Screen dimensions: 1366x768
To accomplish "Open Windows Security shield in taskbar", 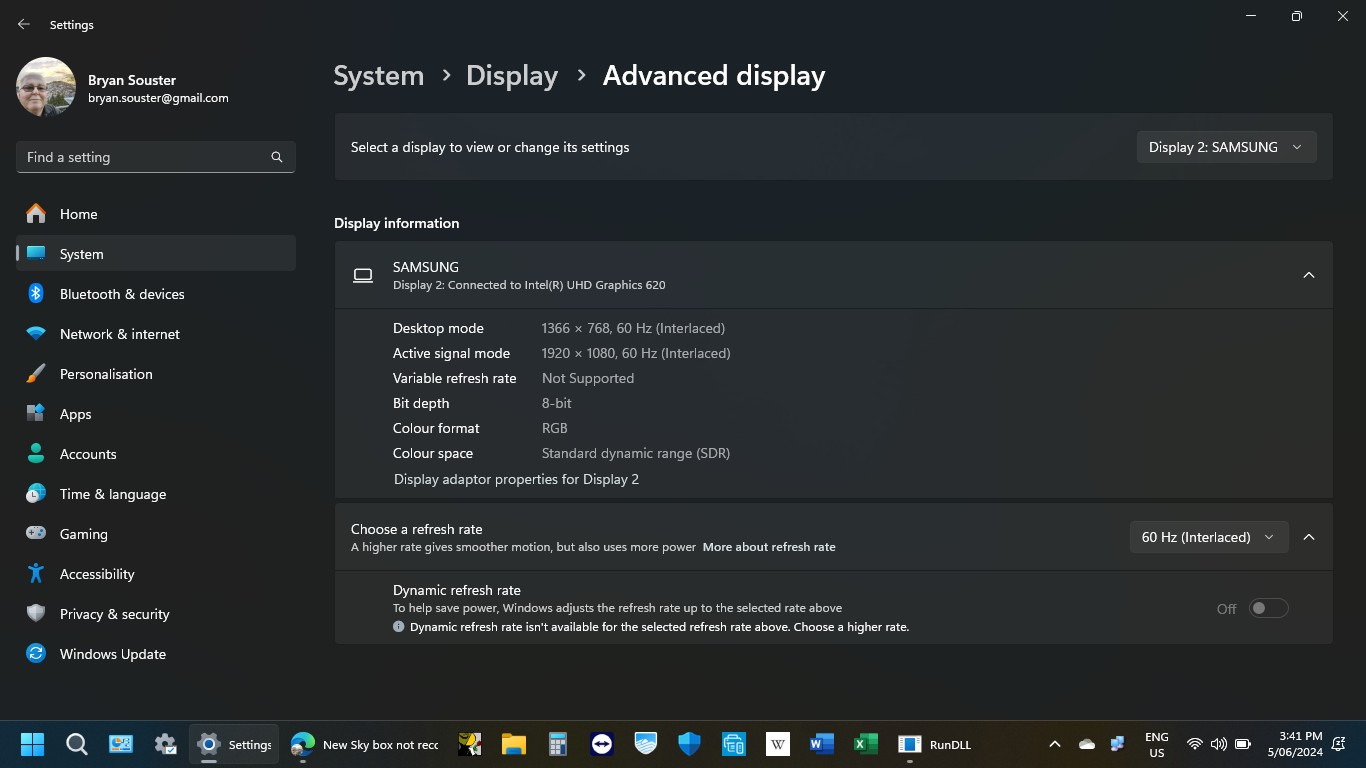I will tap(690, 744).
